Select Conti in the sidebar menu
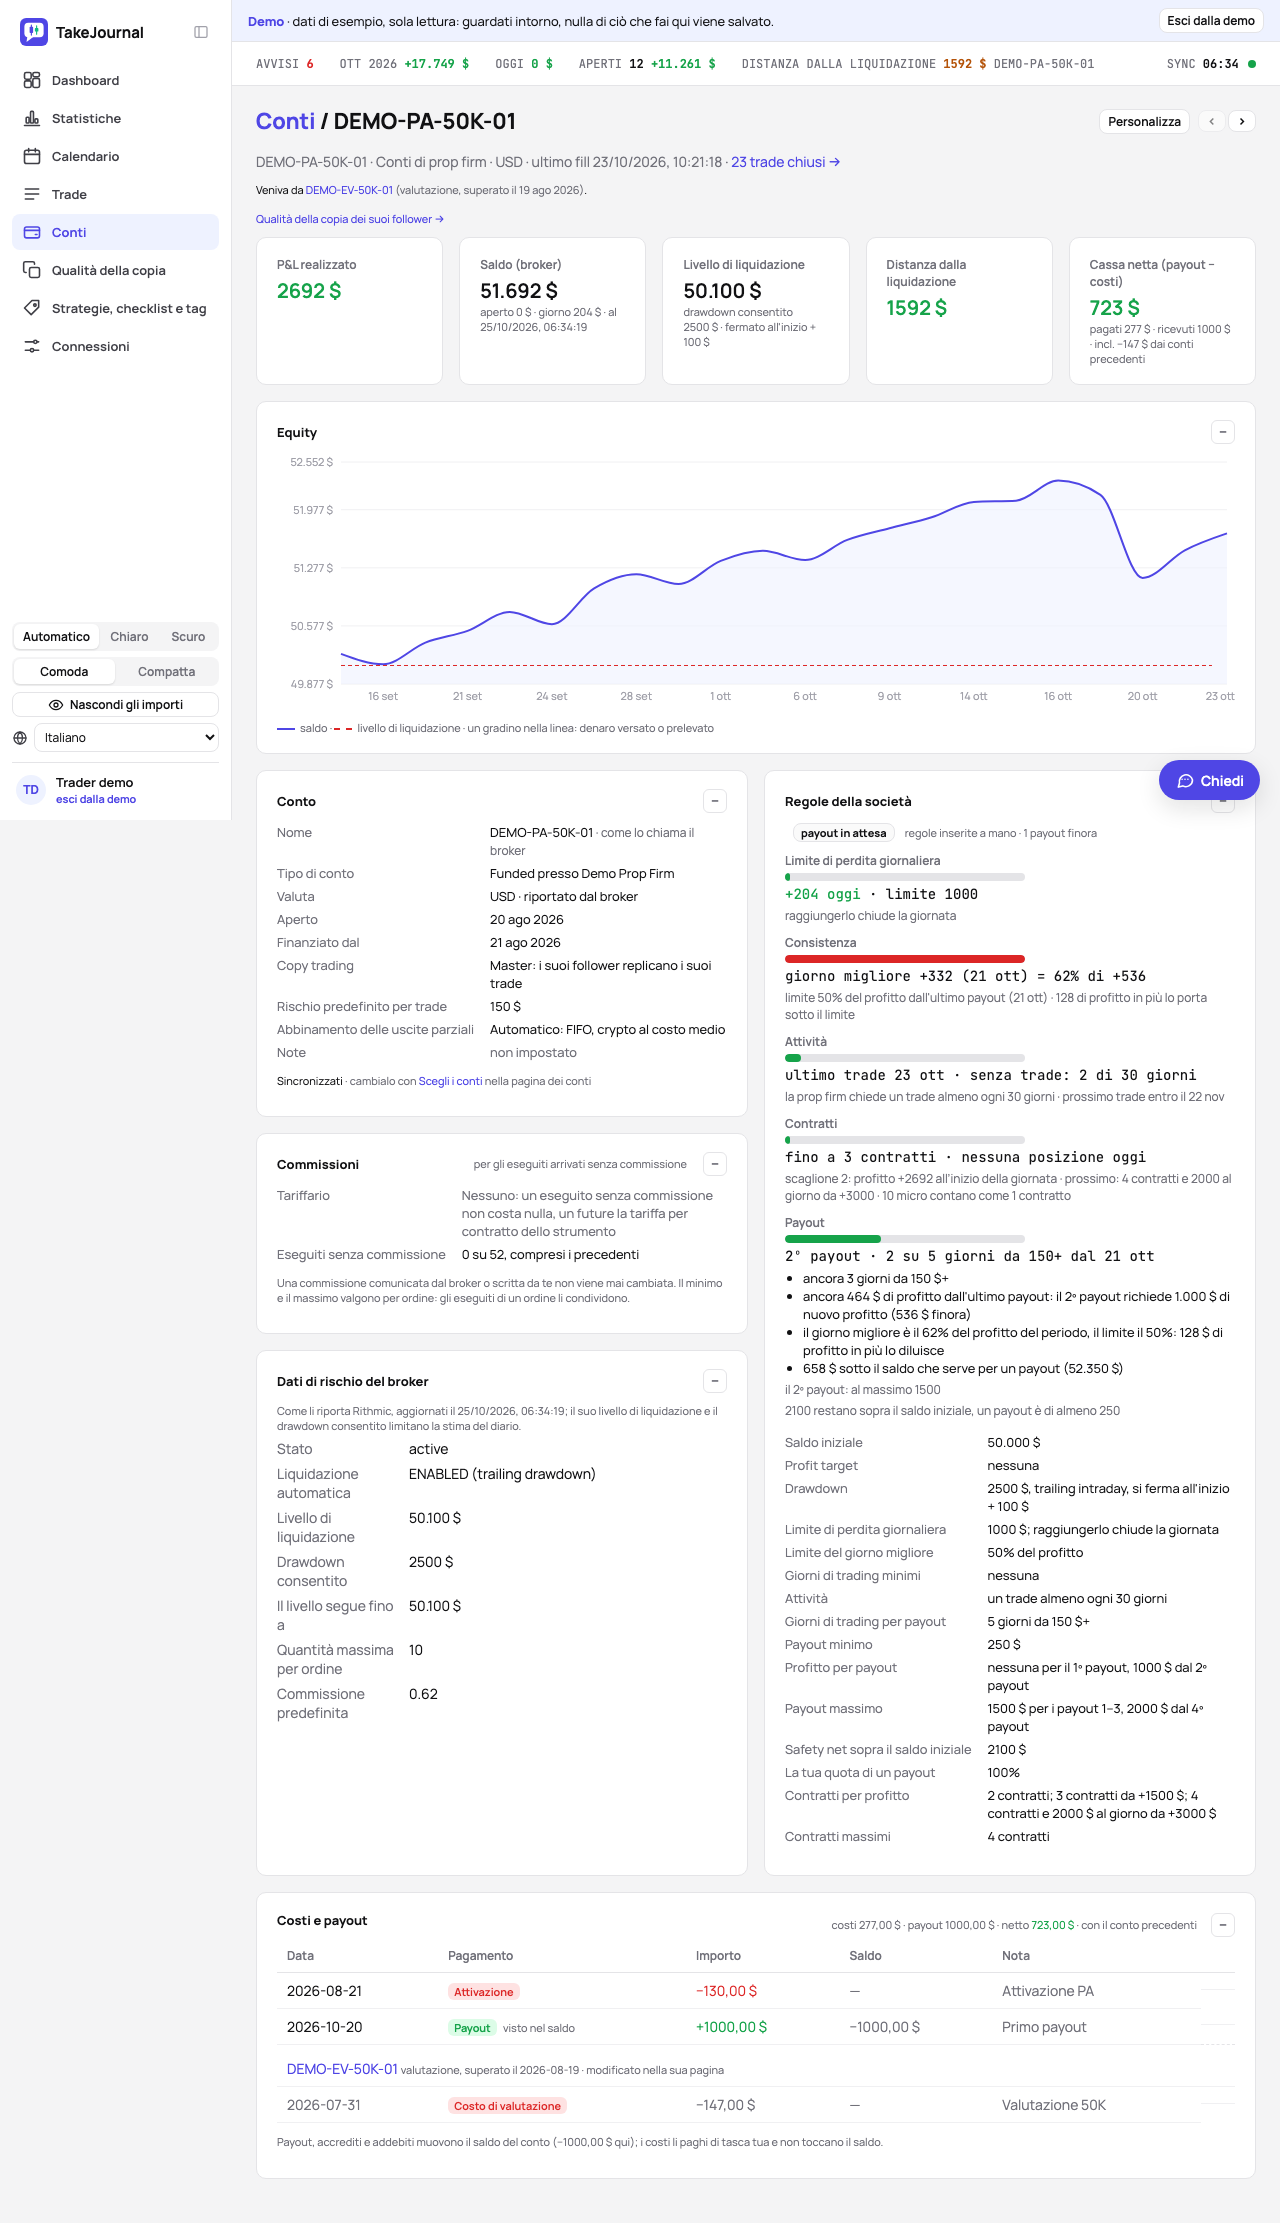This screenshot has width=1280, height=2223. point(116,232)
